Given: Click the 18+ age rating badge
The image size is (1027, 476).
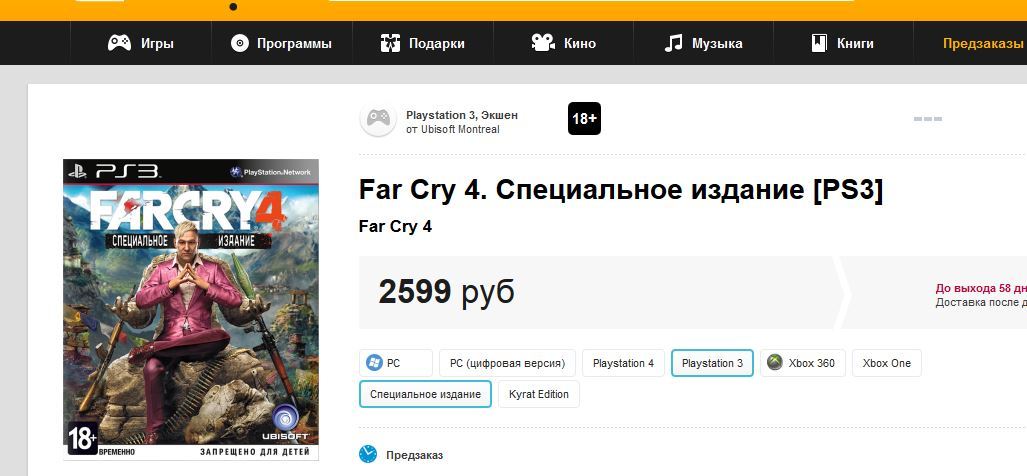Looking at the screenshot, I should [x=584, y=119].
